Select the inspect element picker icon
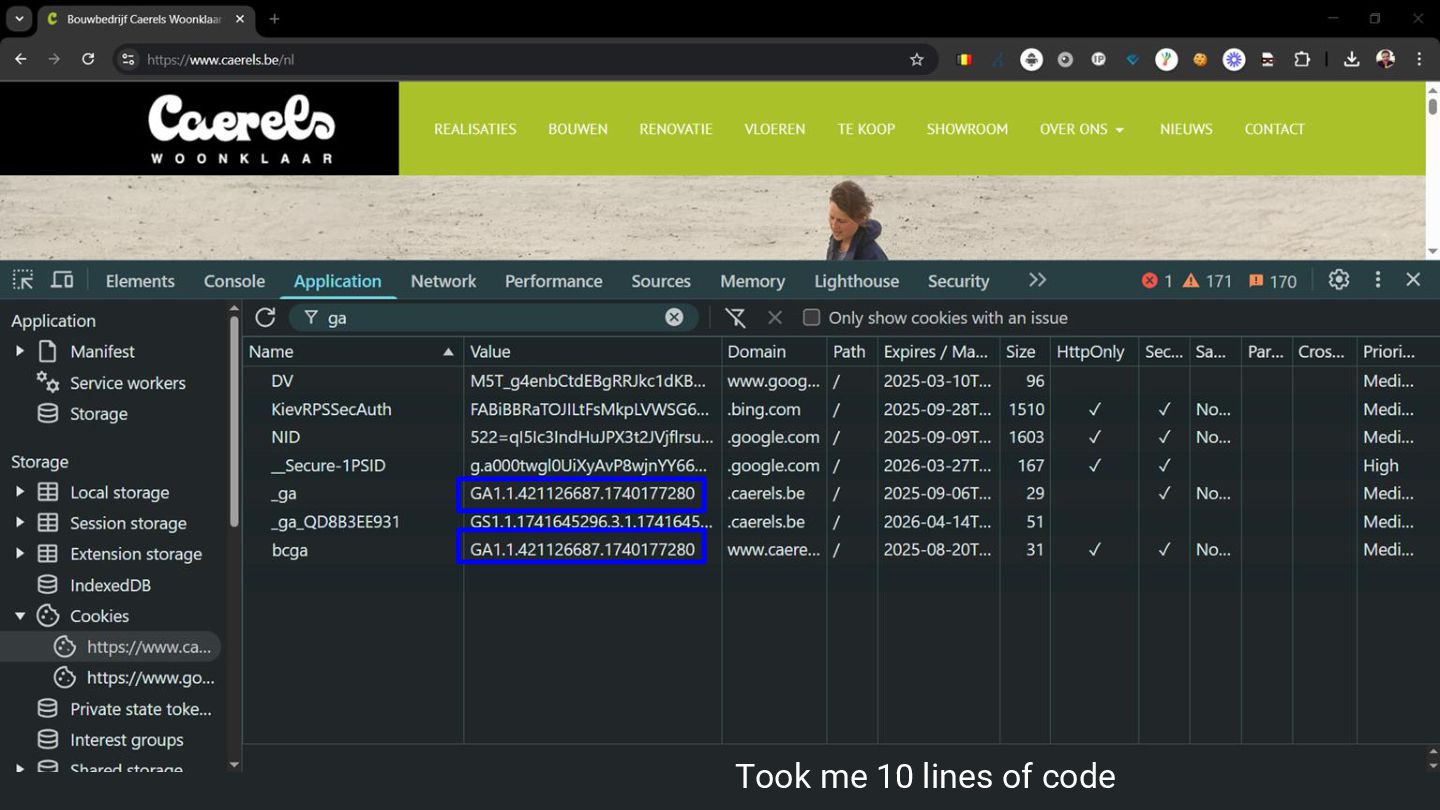This screenshot has width=1440, height=810. pyautogui.click(x=23, y=280)
